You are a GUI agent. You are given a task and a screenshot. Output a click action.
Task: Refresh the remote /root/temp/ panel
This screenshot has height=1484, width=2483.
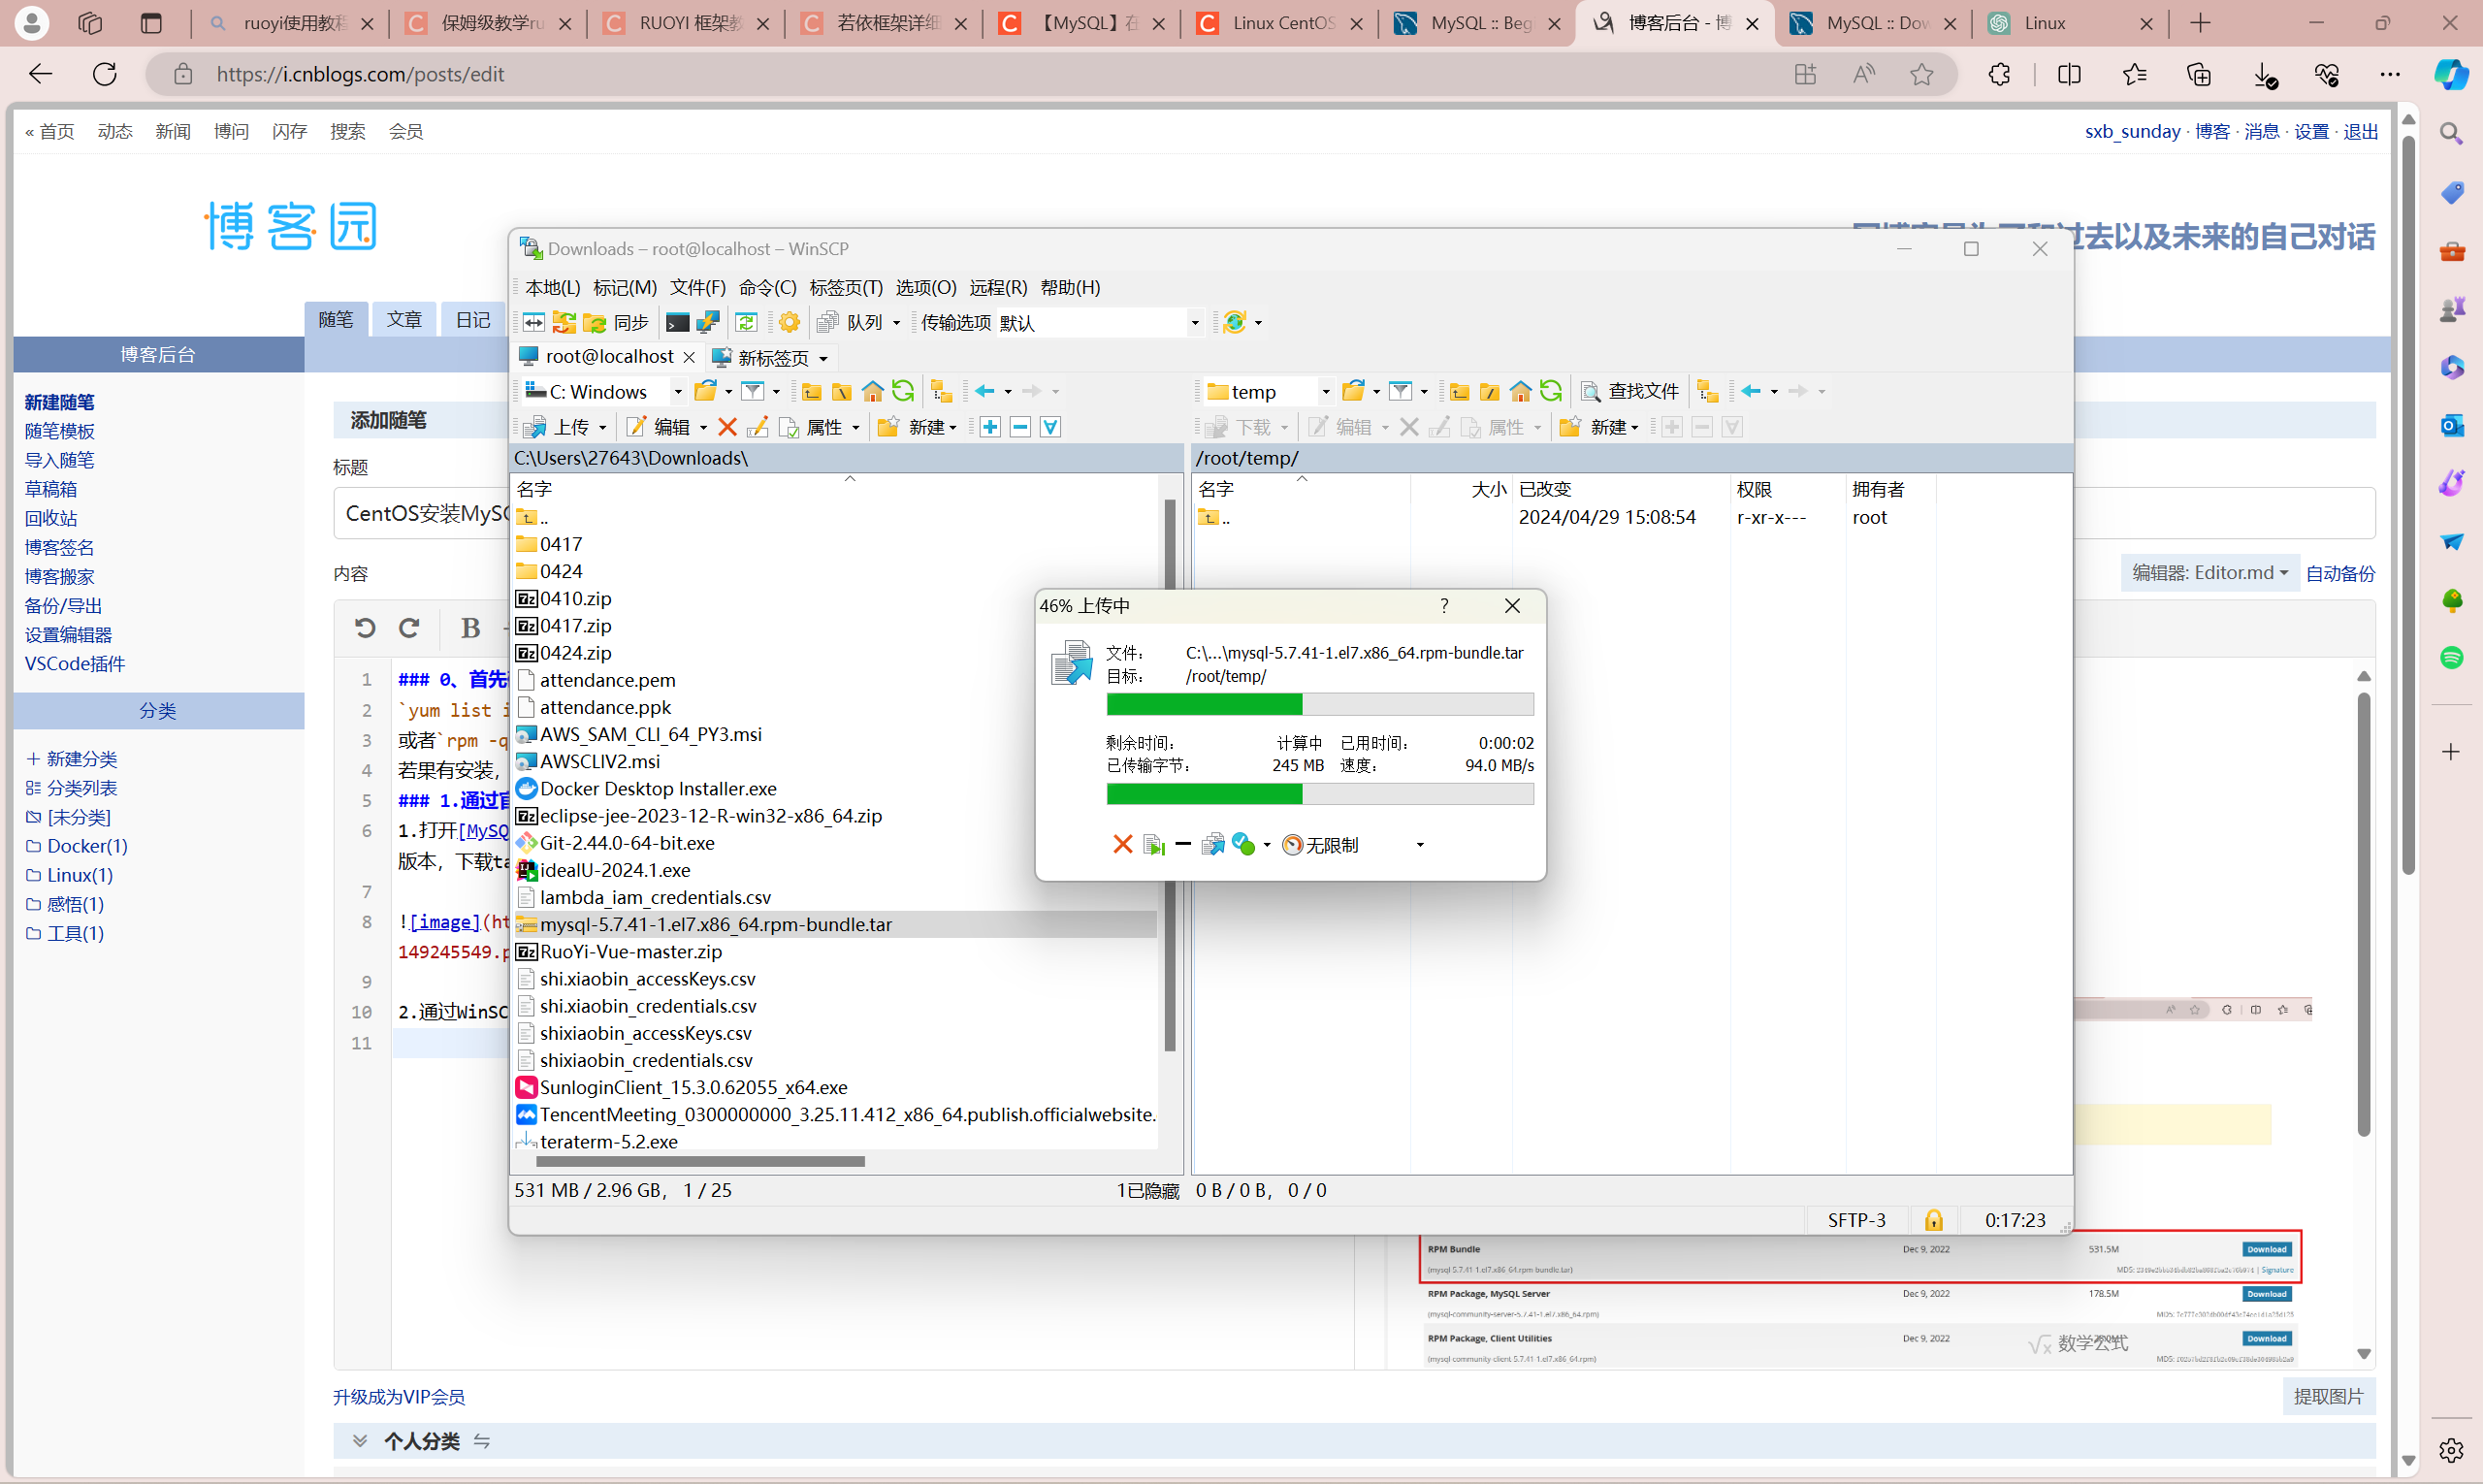click(1550, 391)
